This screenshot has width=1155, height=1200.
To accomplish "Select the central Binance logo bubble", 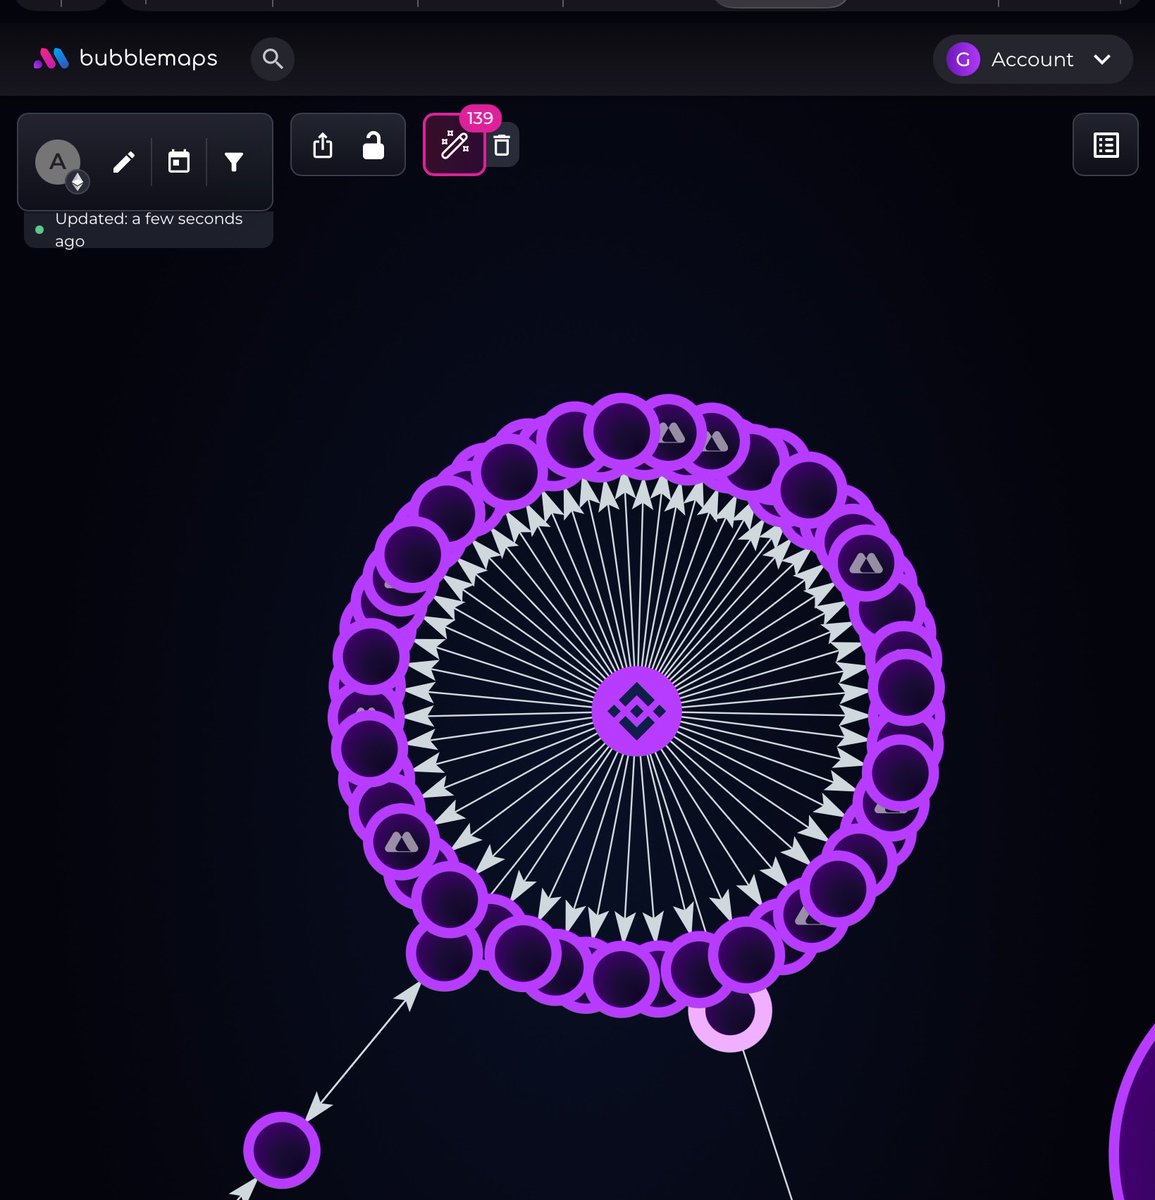I will [637, 712].
